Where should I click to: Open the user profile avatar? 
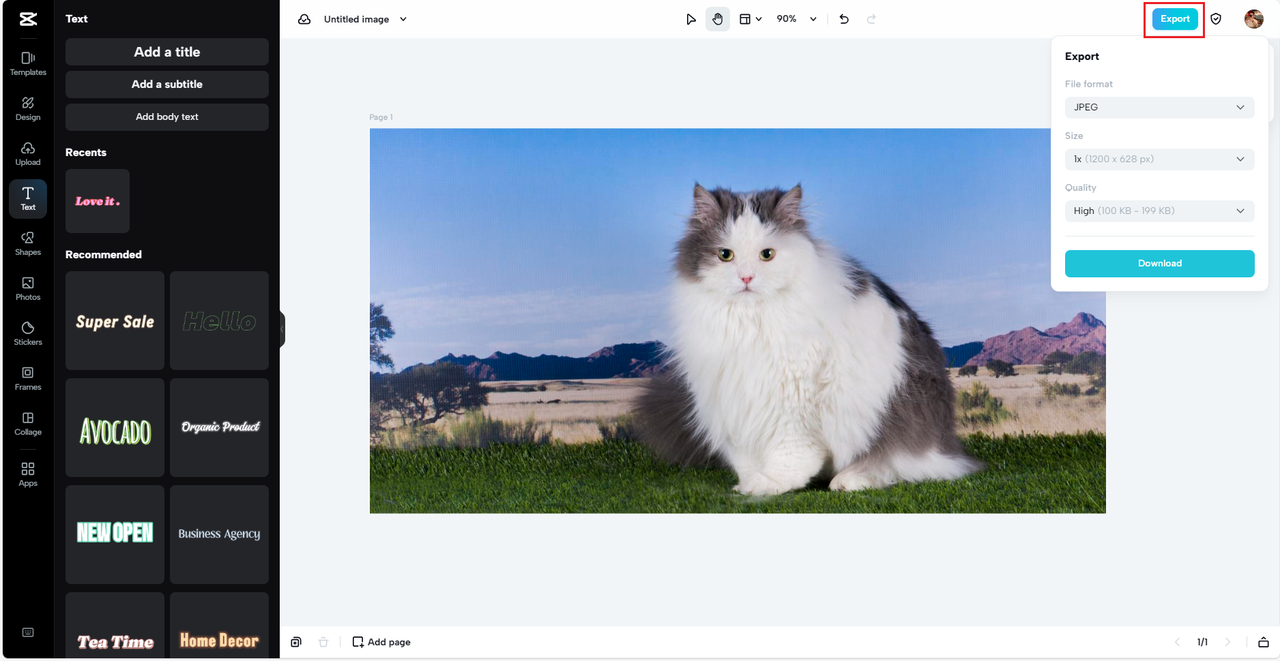(1254, 19)
